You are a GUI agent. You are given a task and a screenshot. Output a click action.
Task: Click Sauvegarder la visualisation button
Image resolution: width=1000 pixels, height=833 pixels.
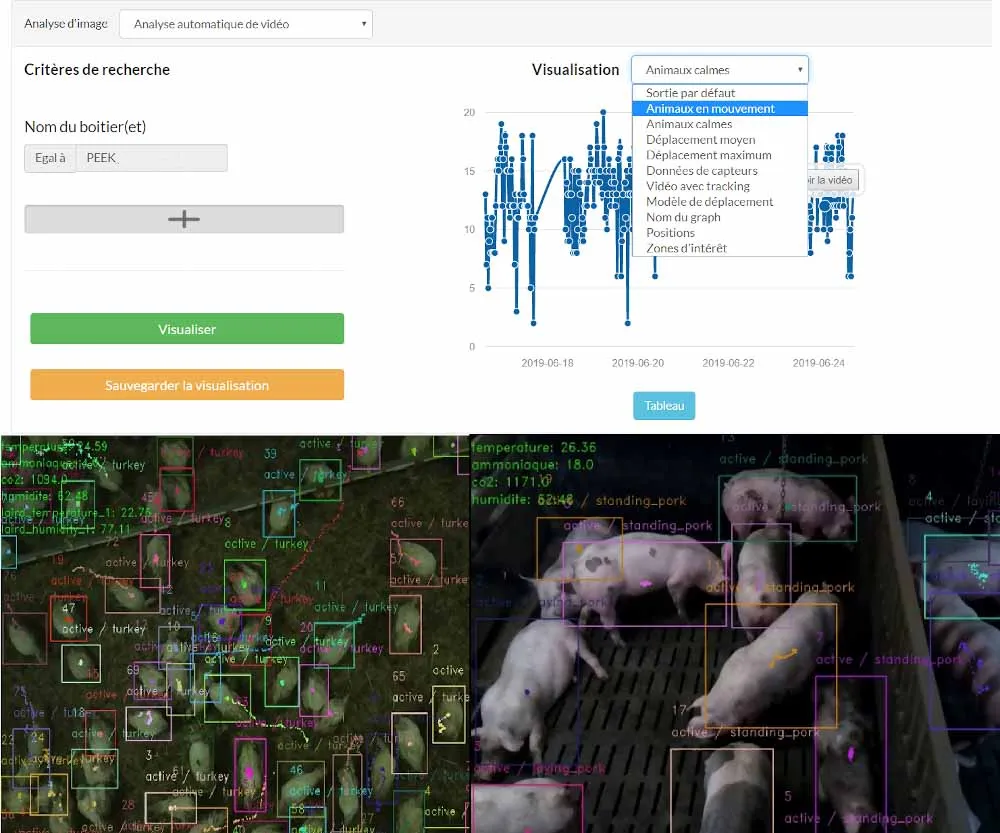187,385
